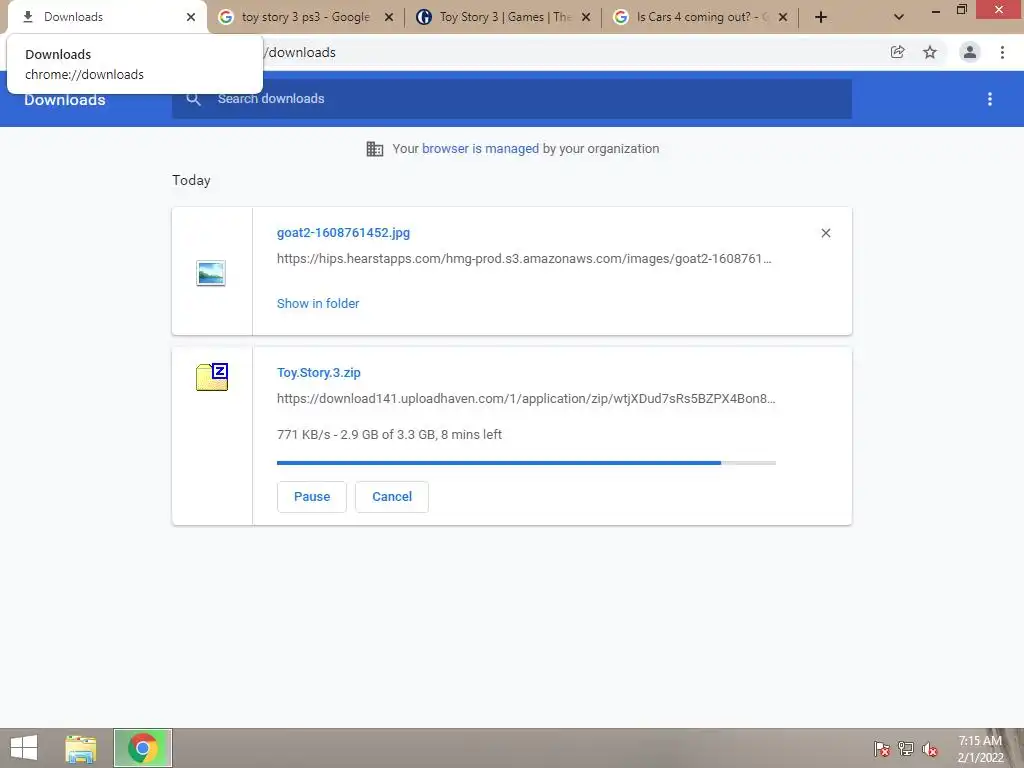Close the Is Cars 4 coming out tab
Viewport: 1024px width, 768px height.
coord(783,17)
